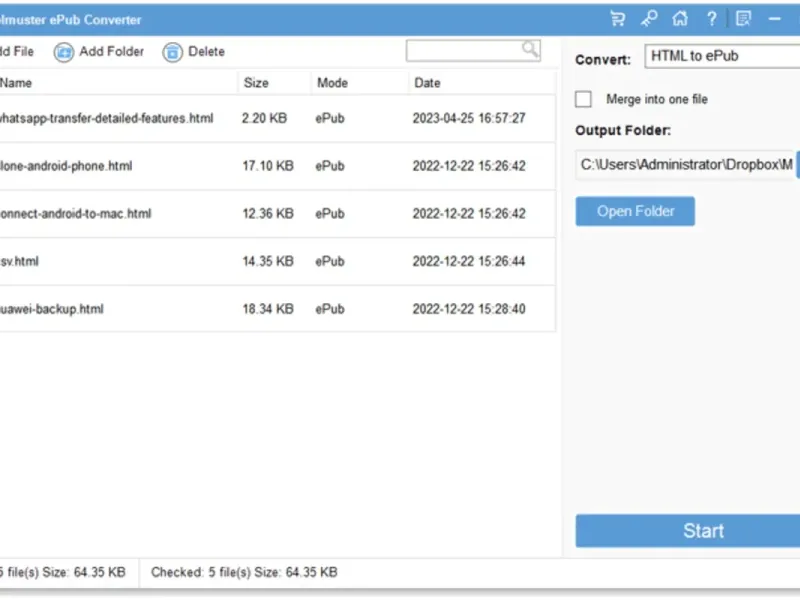Screen dimensions: 800x600
Task: Minimize the ePub Converter window
Action: 774,19
